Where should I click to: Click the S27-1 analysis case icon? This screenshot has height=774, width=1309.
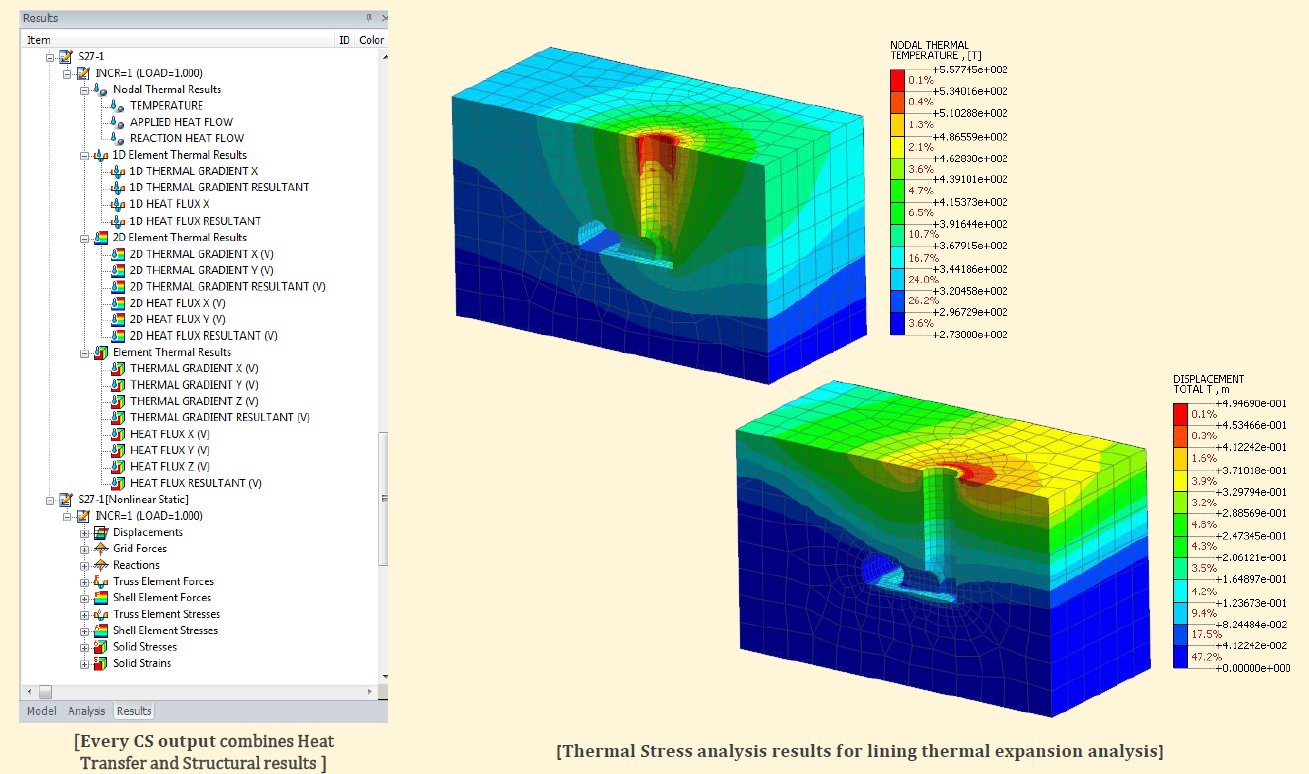coord(67,57)
